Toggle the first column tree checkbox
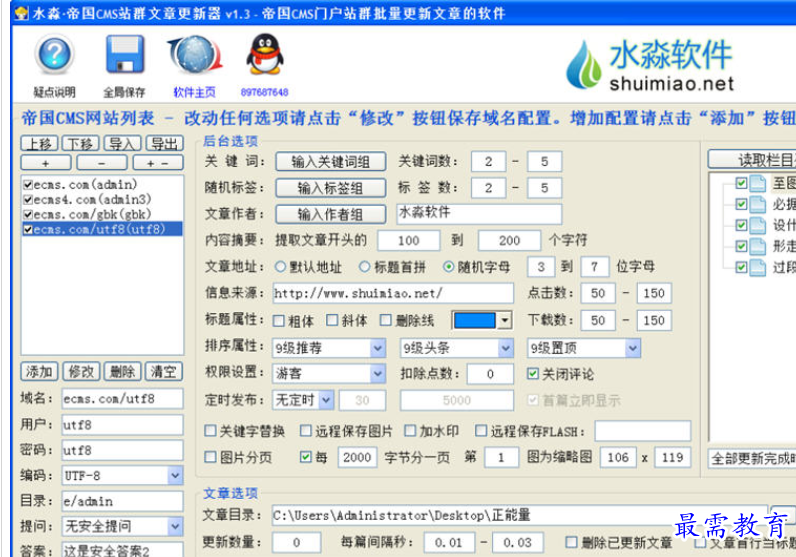This screenshot has width=796, height=557. (741, 183)
